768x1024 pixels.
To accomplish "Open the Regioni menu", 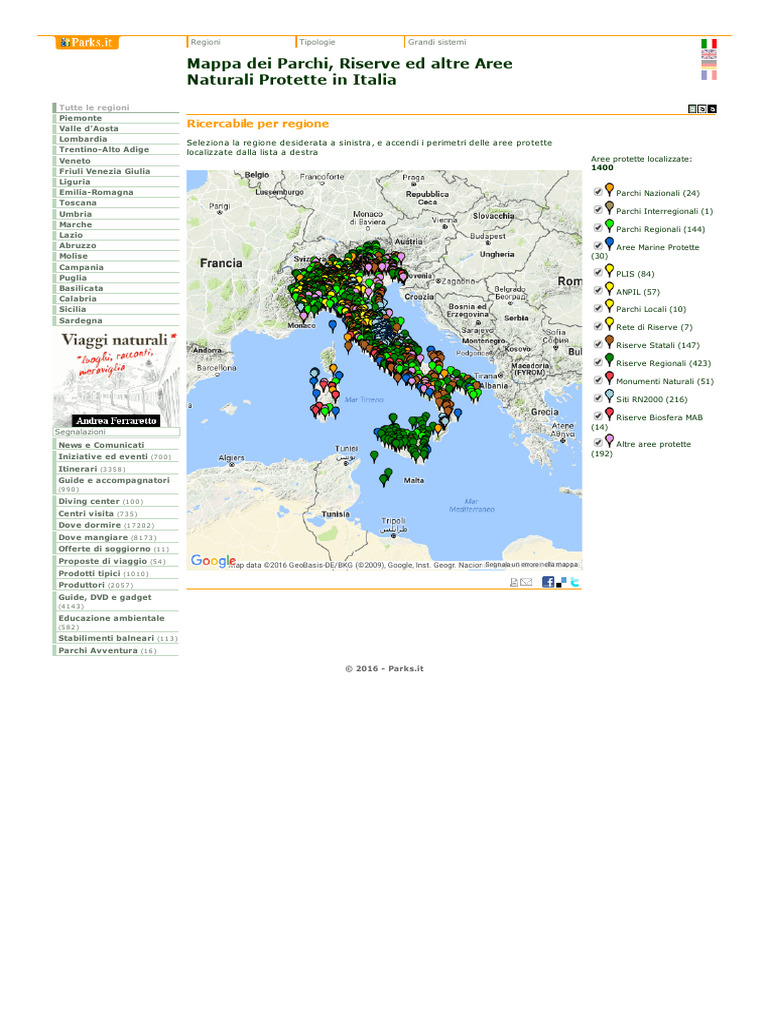I will point(206,42).
